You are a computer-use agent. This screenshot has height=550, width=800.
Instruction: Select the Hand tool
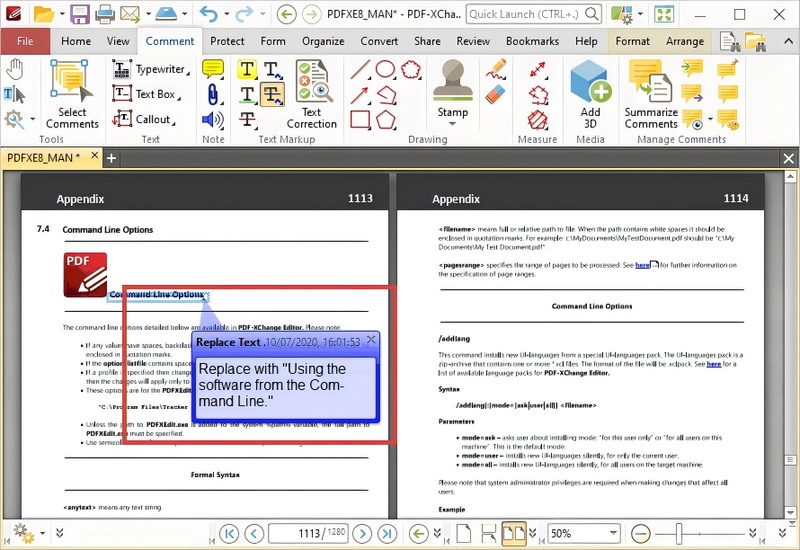click(x=15, y=69)
